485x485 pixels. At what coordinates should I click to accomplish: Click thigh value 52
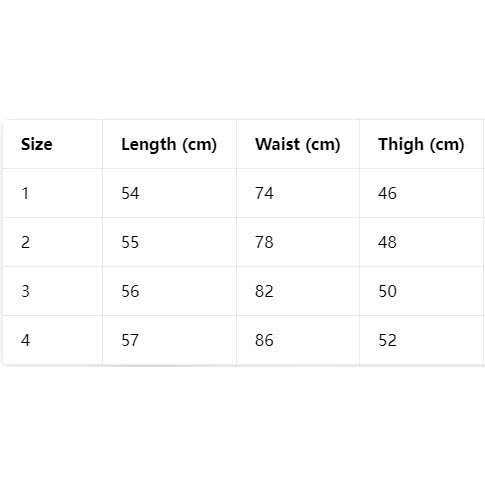[387, 340]
